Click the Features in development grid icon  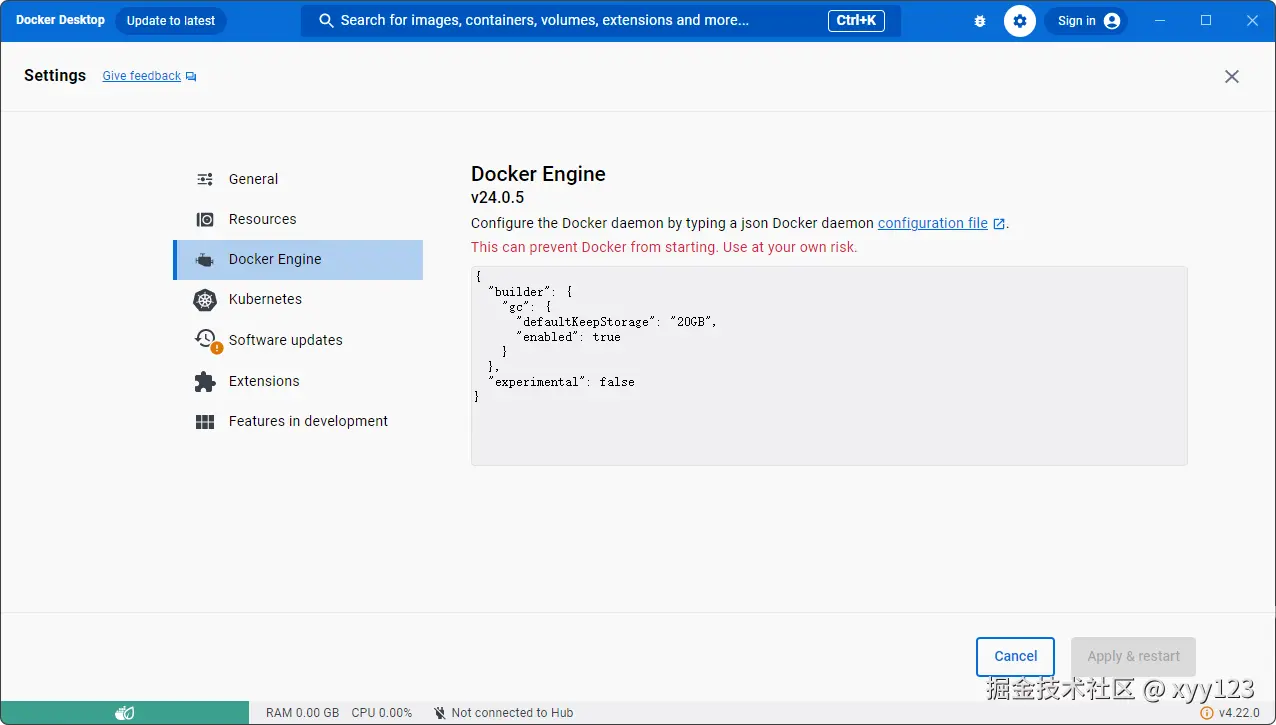pos(205,422)
